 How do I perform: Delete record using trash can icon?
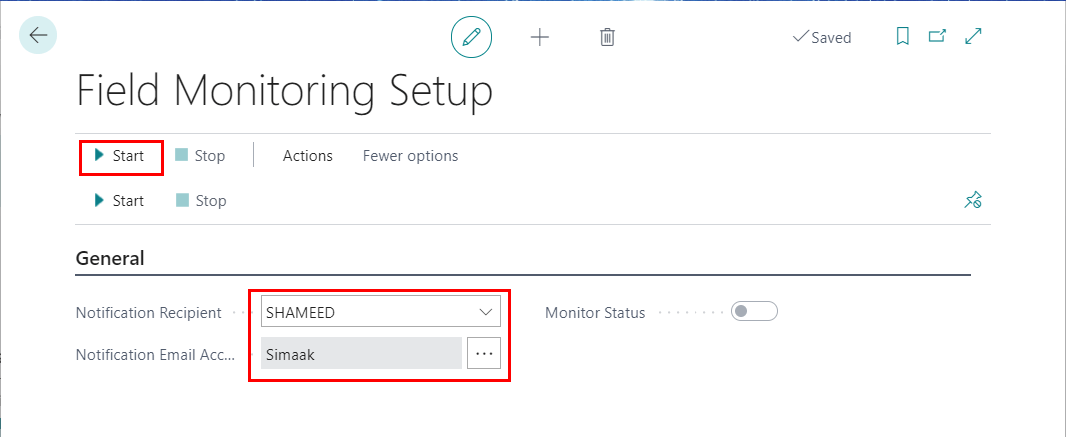click(607, 37)
